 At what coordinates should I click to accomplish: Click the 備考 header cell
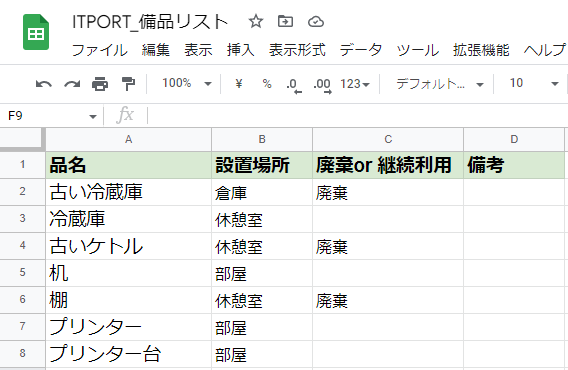[514, 165]
